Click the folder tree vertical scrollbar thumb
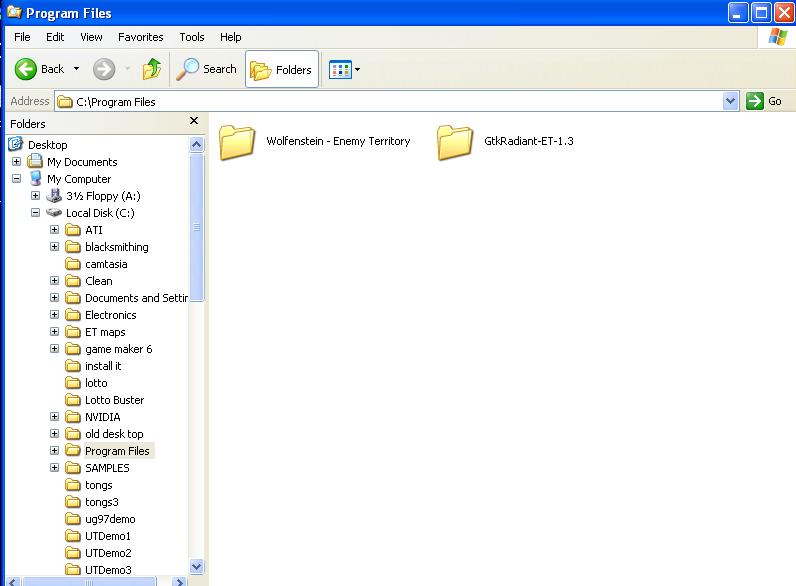The width and height of the screenshot is (796, 586). pyautogui.click(x=196, y=227)
